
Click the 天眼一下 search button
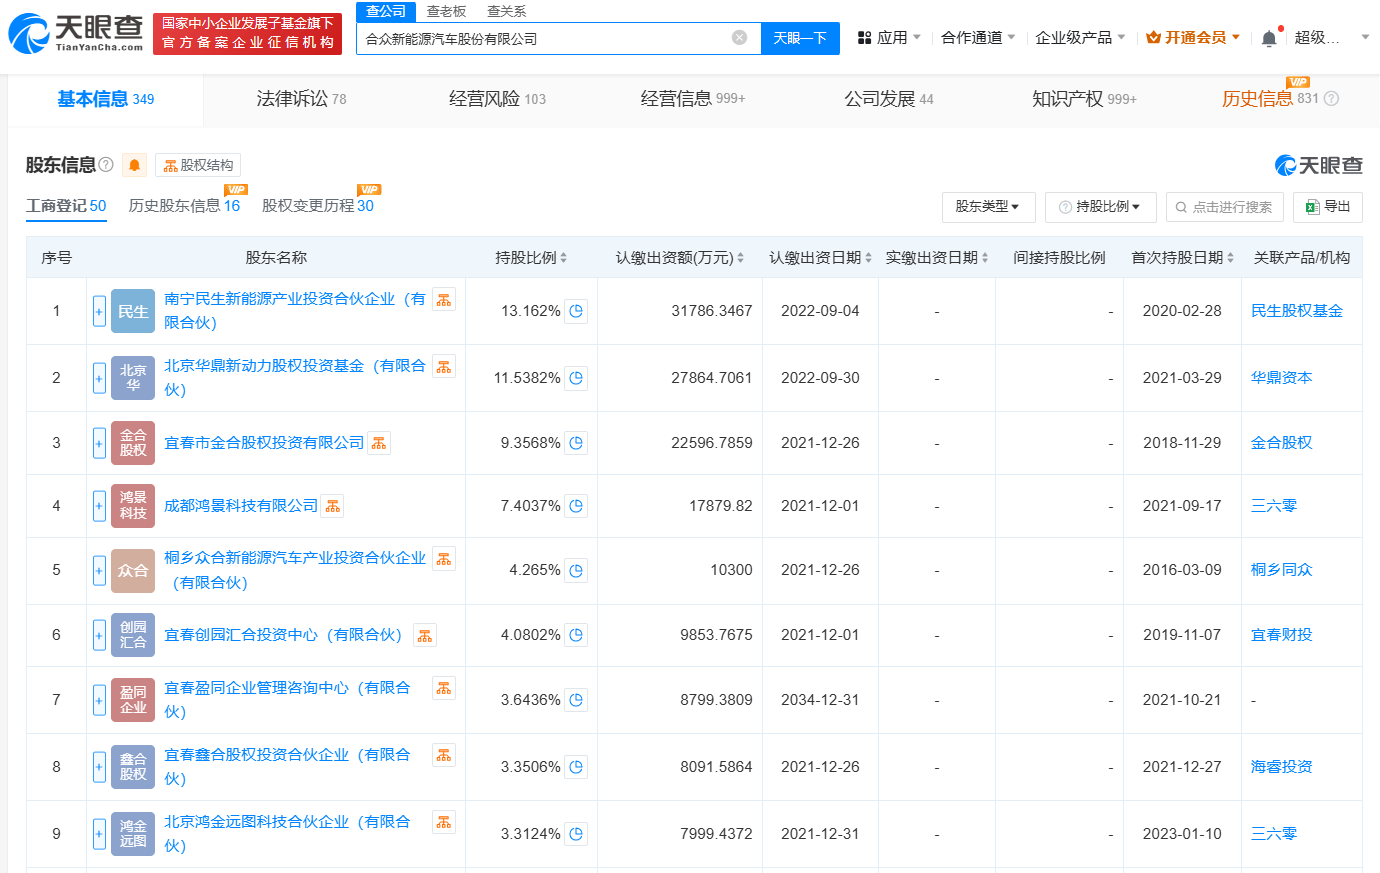tap(800, 38)
